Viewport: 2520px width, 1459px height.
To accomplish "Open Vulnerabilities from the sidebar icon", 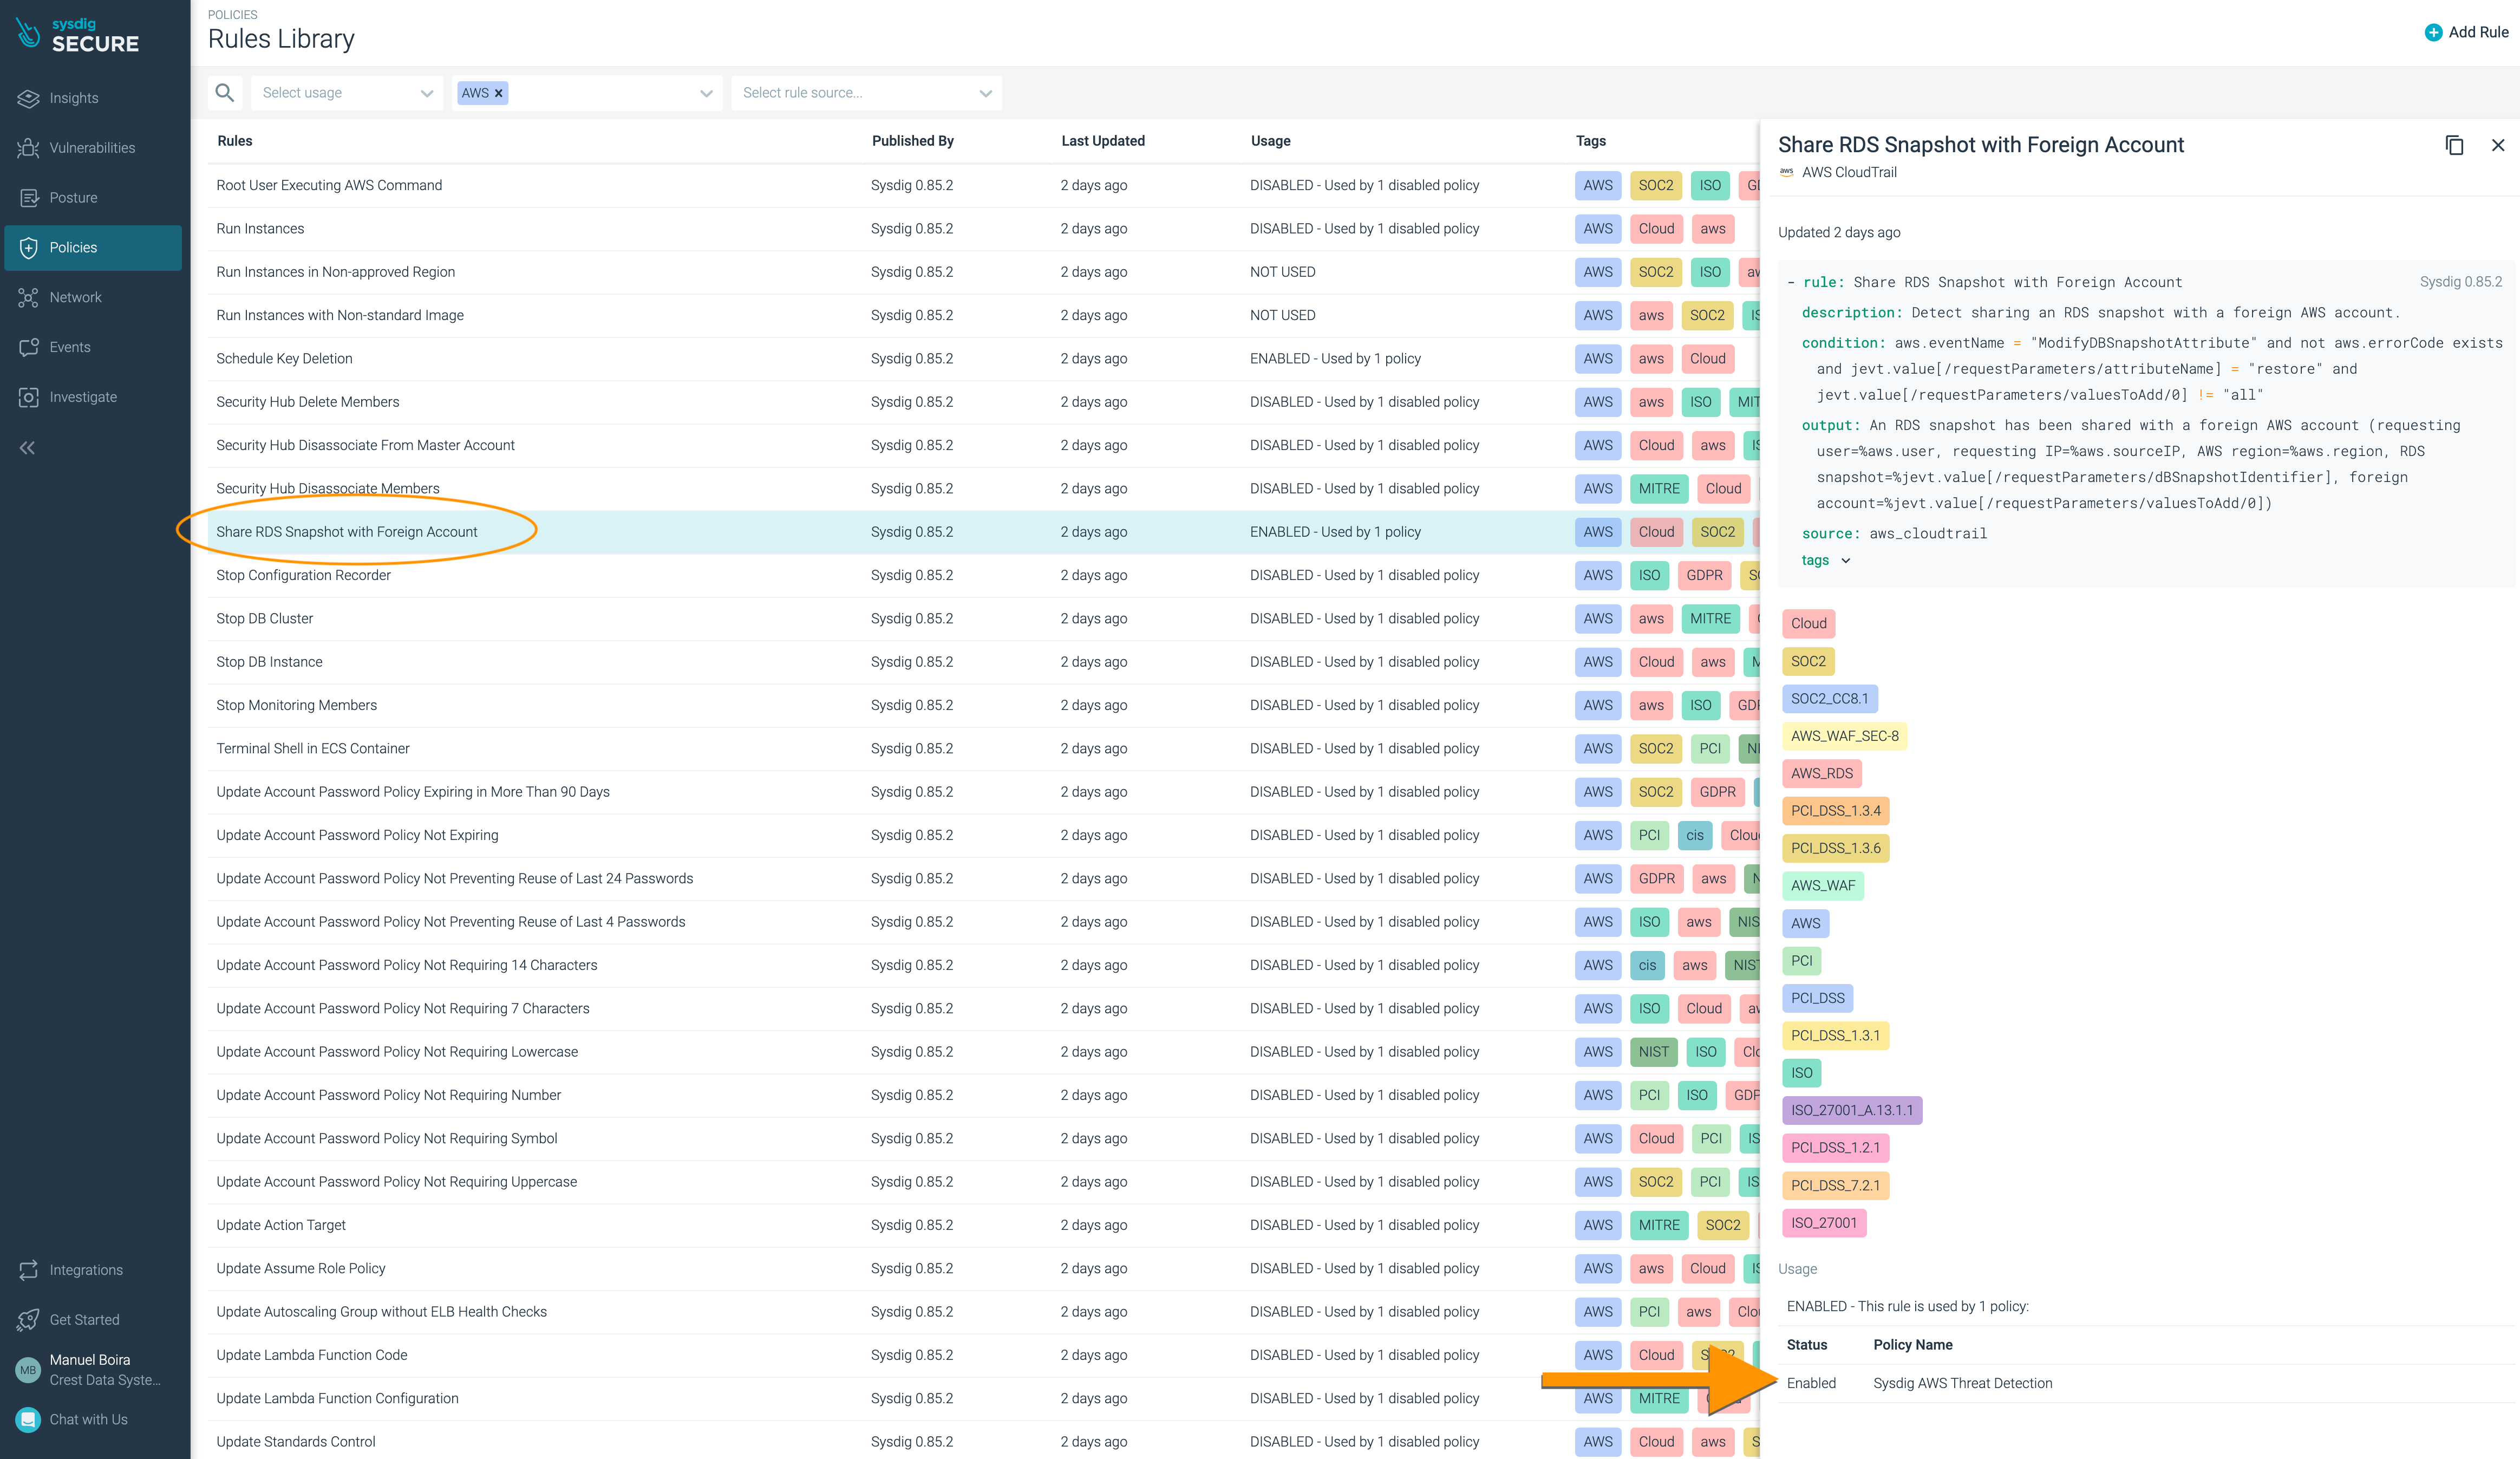I will coord(28,148).
